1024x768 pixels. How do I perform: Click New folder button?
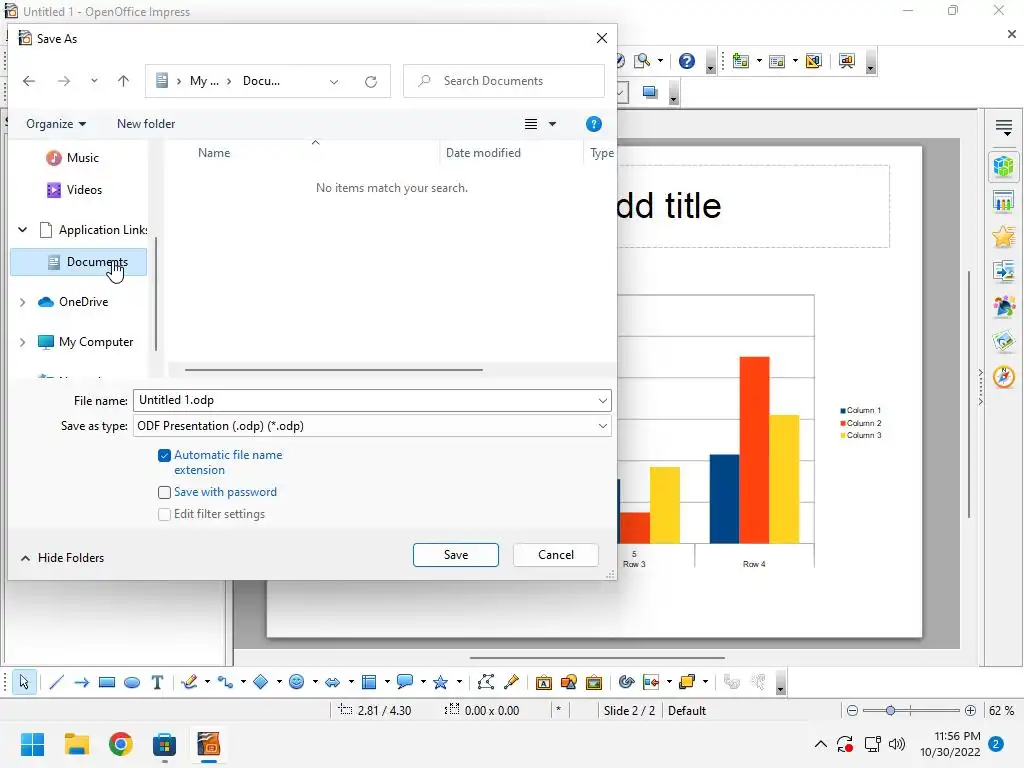pyautogui.click(x=146, y=124)
